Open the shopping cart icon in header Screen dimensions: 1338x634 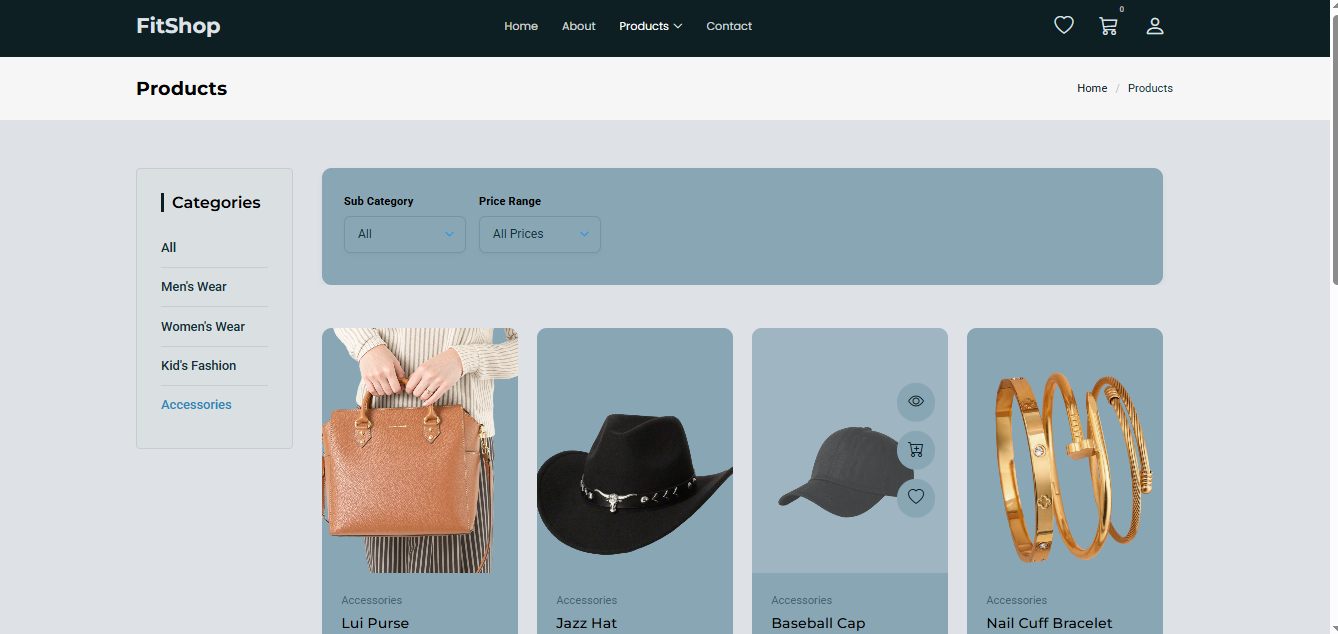1108,27
